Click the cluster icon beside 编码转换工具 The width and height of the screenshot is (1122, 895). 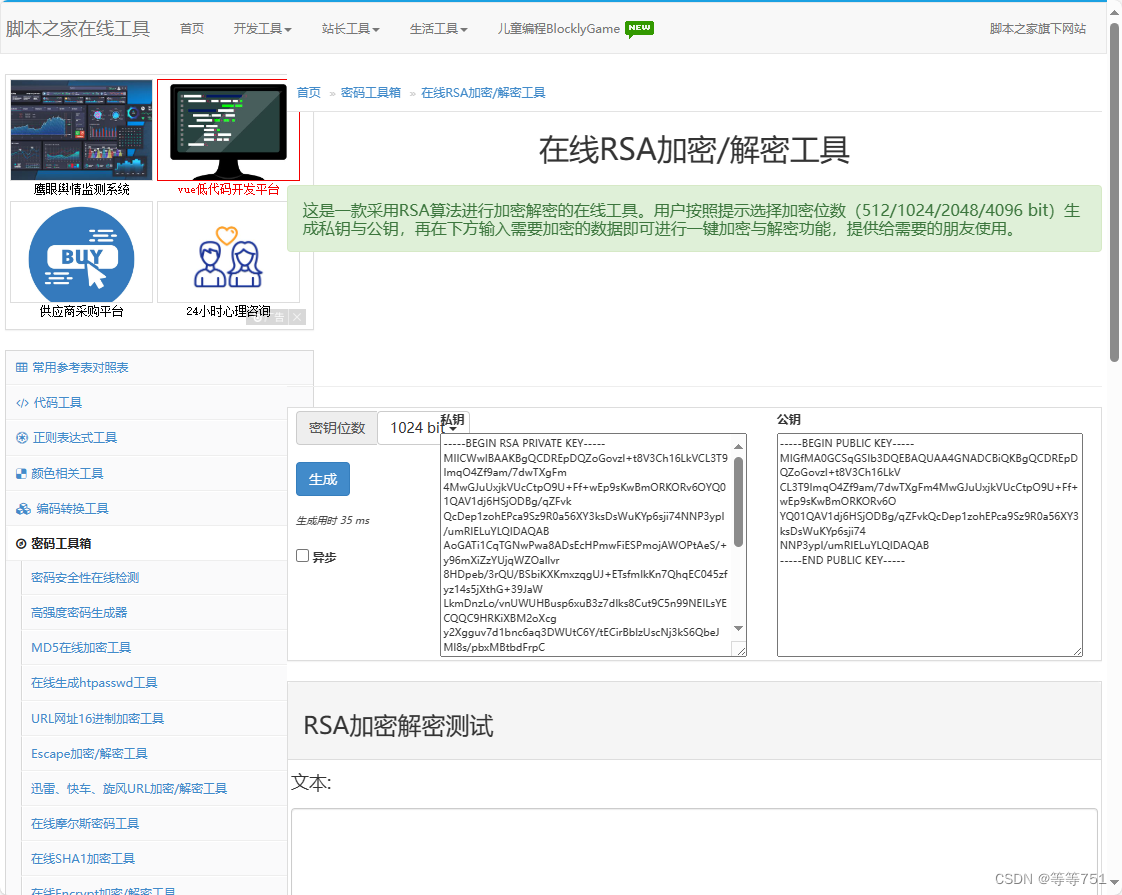(x=24, y=507)
